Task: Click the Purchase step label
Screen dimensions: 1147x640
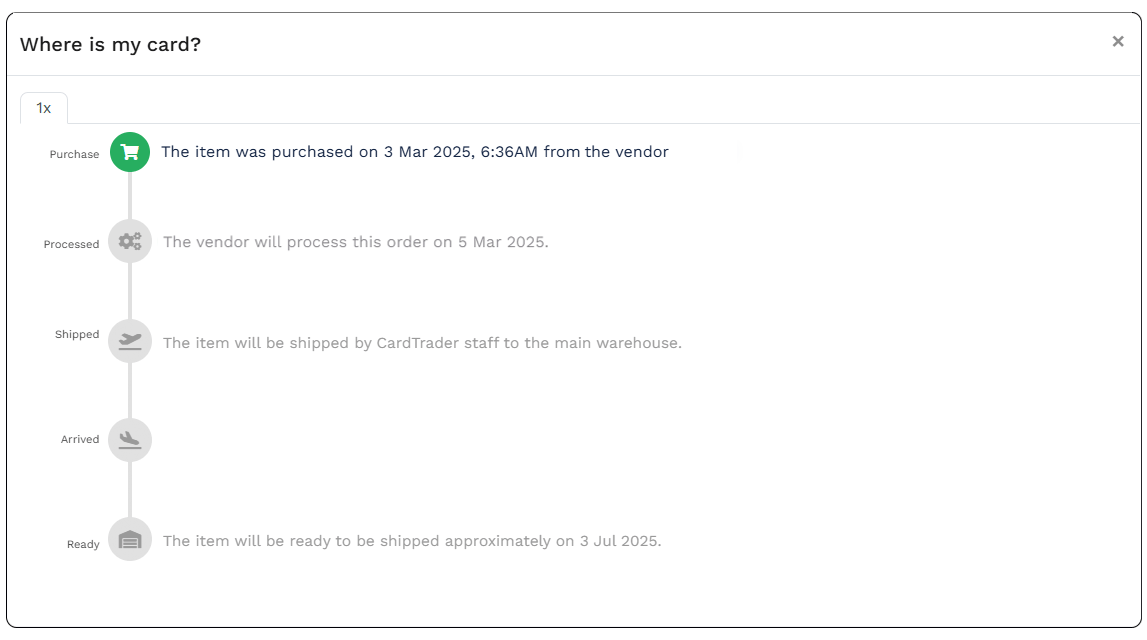Action: pyautogui.click(x=74, y=154)
